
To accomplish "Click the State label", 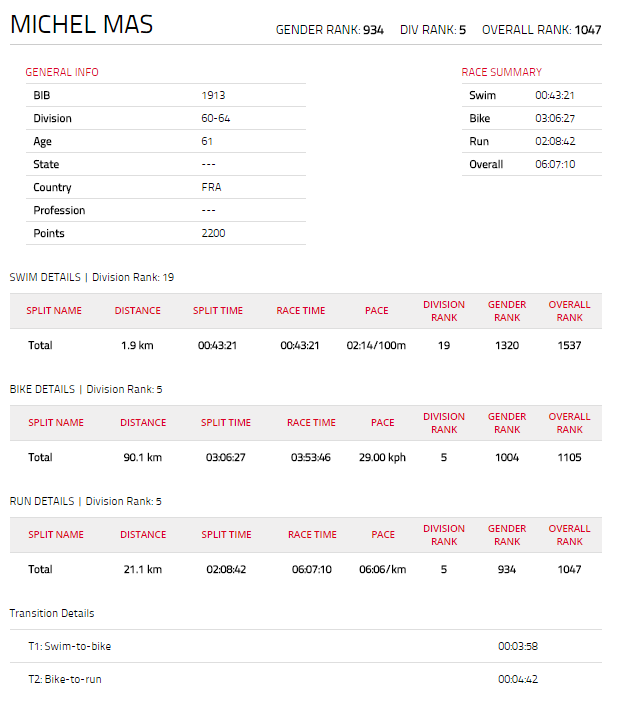I will [x=46, y=164].
